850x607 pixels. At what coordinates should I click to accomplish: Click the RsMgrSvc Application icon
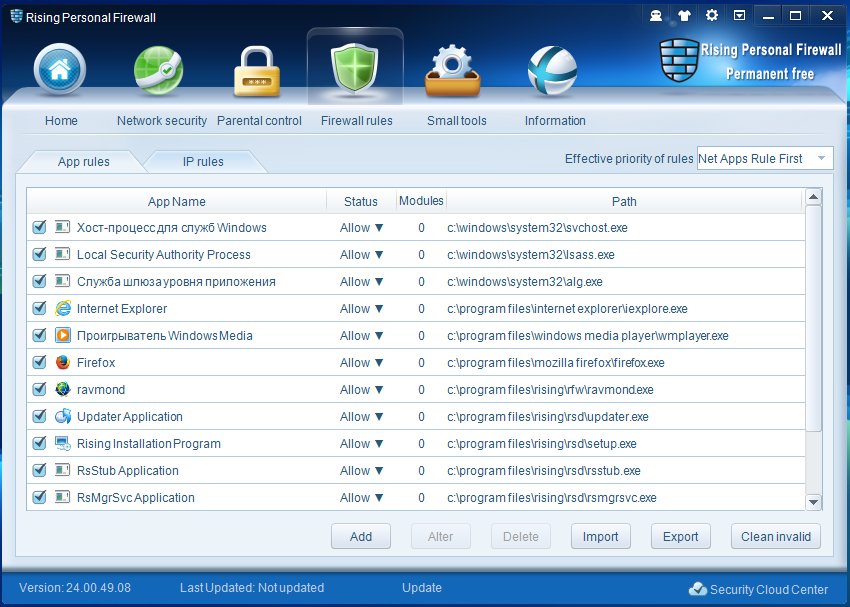point(63,497)
